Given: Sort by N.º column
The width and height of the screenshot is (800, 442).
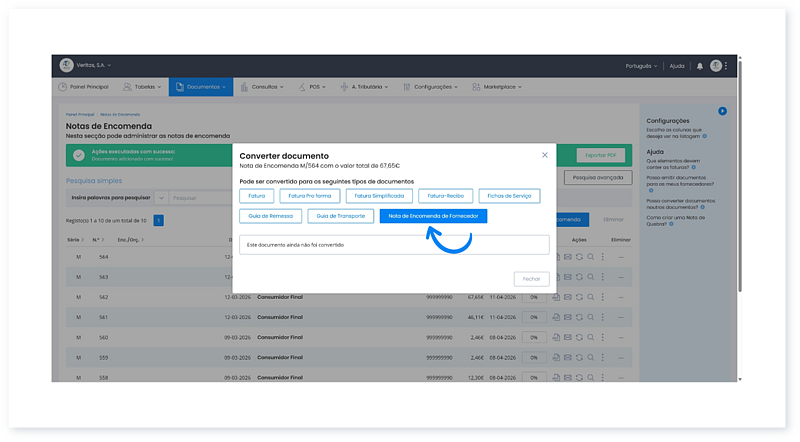Looking at the screenshot, I should click(x=98, y=239).
